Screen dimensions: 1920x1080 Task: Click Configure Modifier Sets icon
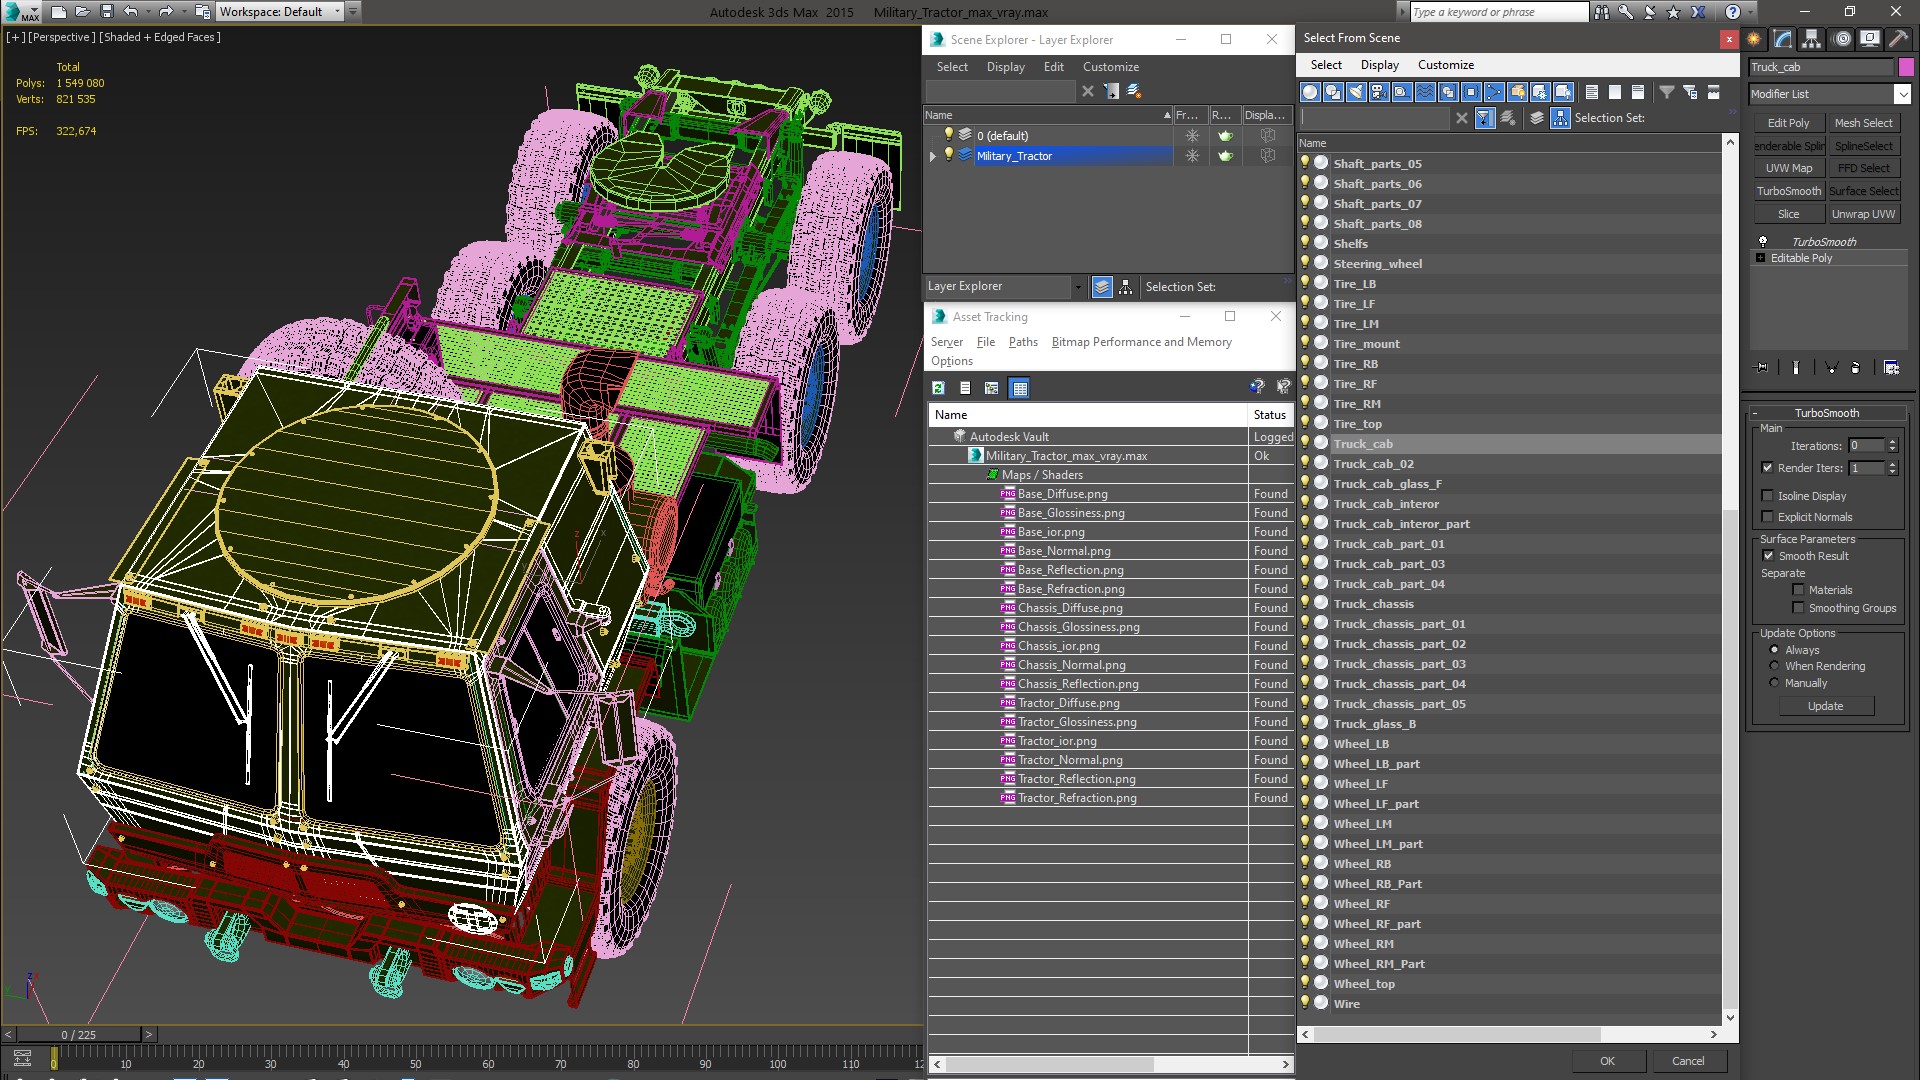click(x=1891, y=368)
